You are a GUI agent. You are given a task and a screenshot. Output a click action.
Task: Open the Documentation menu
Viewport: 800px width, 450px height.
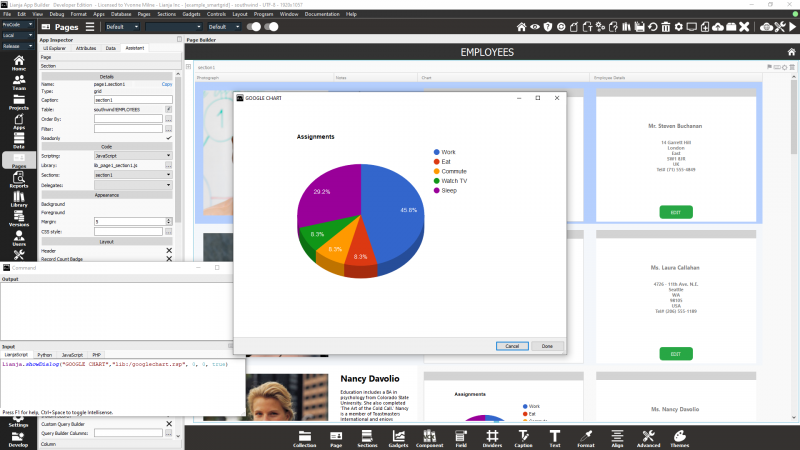tap(322, 14)
